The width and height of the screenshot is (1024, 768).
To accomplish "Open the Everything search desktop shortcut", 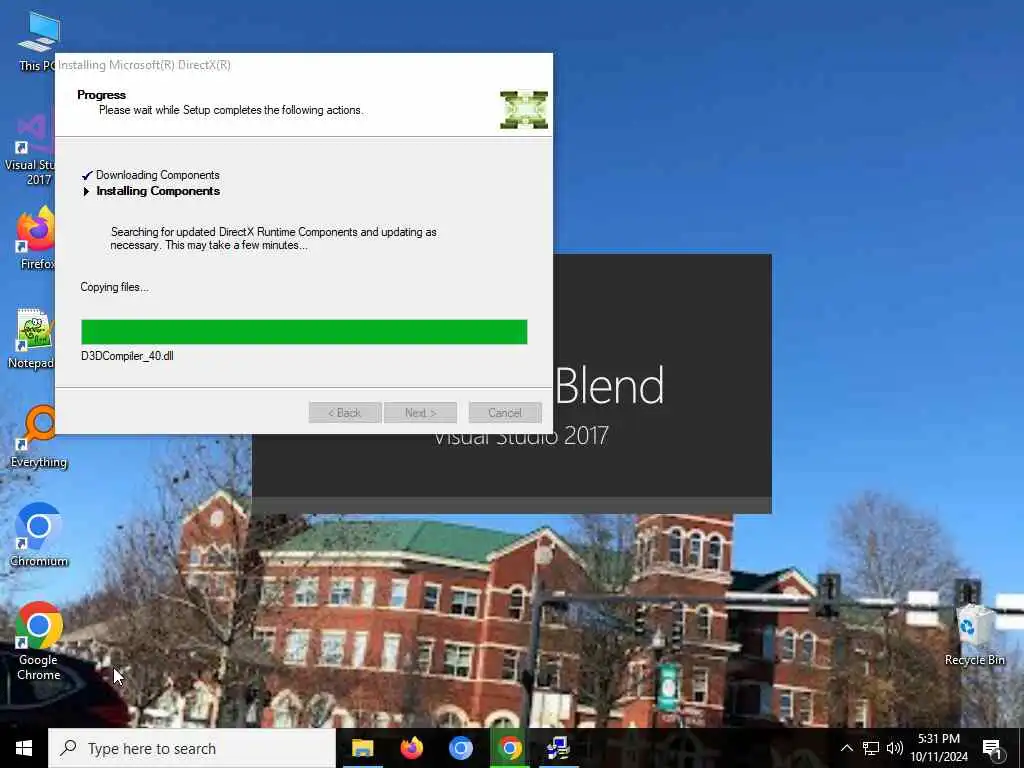I will pos(39,436).
